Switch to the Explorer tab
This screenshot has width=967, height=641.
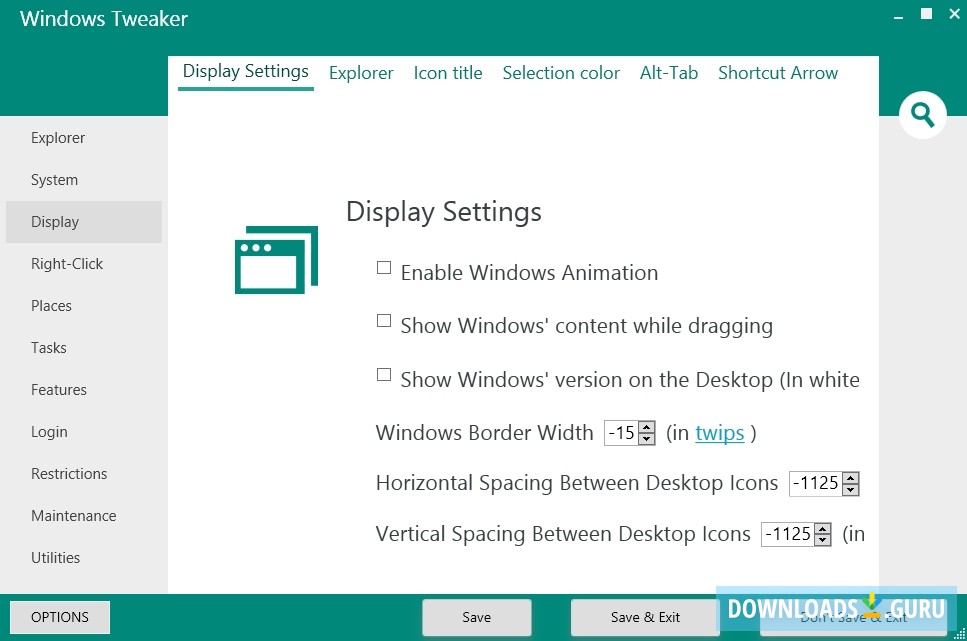(361, 72)
